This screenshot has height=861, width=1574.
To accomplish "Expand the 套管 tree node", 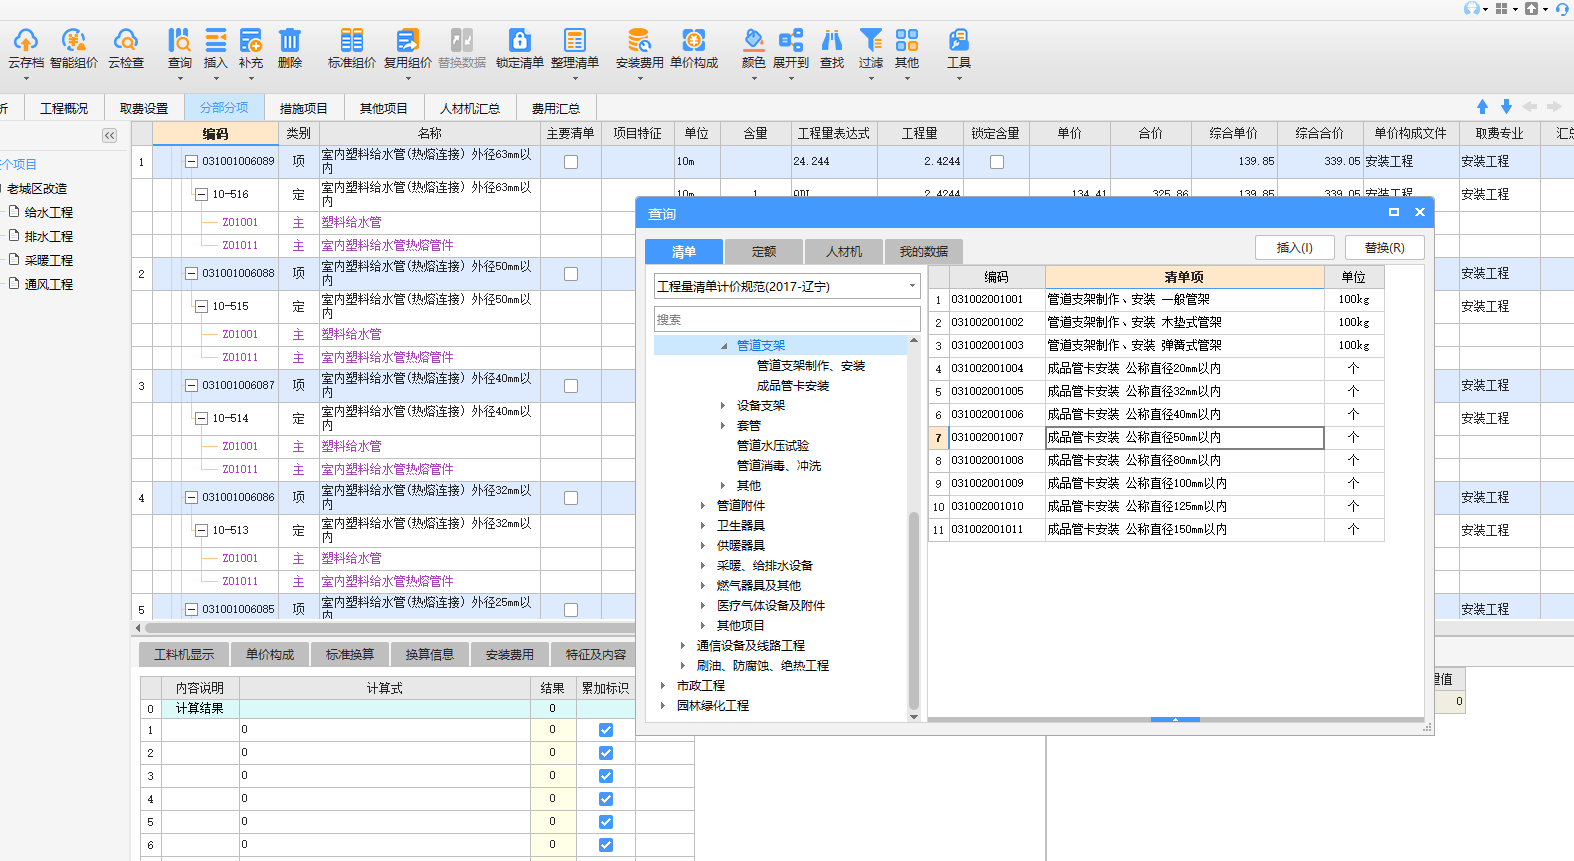I will (723, 426).
